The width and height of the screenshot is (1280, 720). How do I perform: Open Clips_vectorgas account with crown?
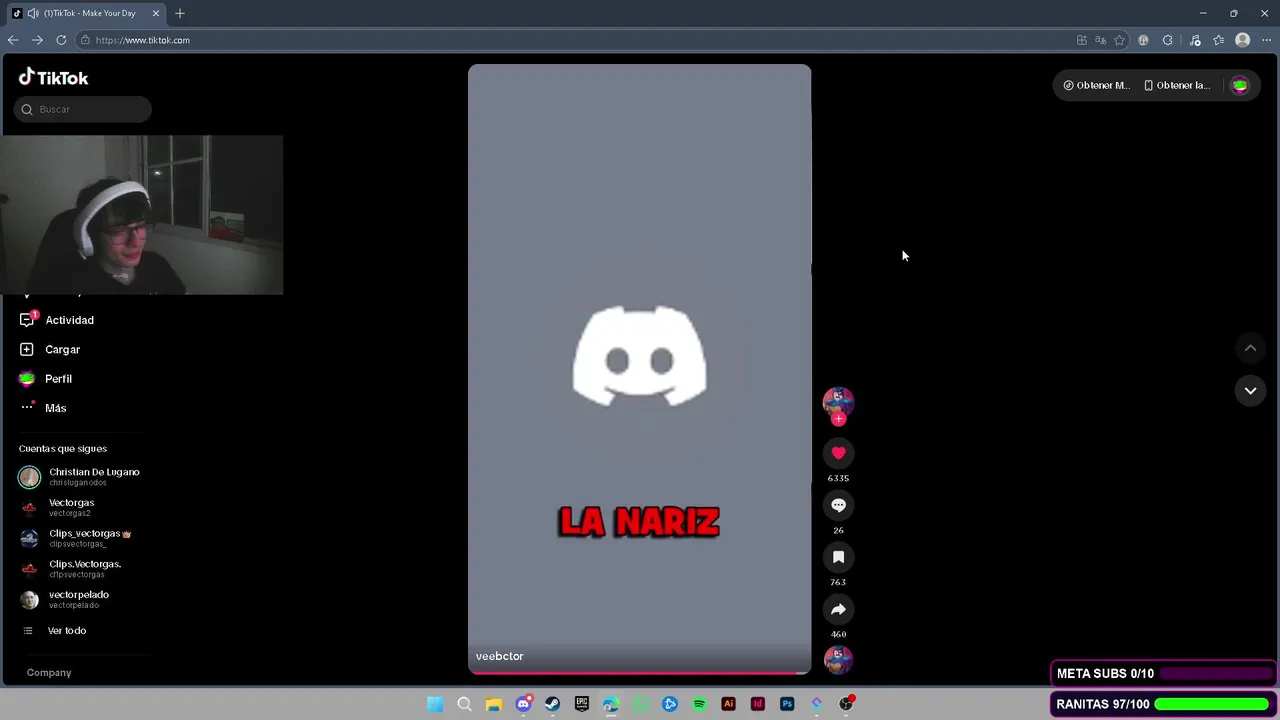(x=76, y=538)
